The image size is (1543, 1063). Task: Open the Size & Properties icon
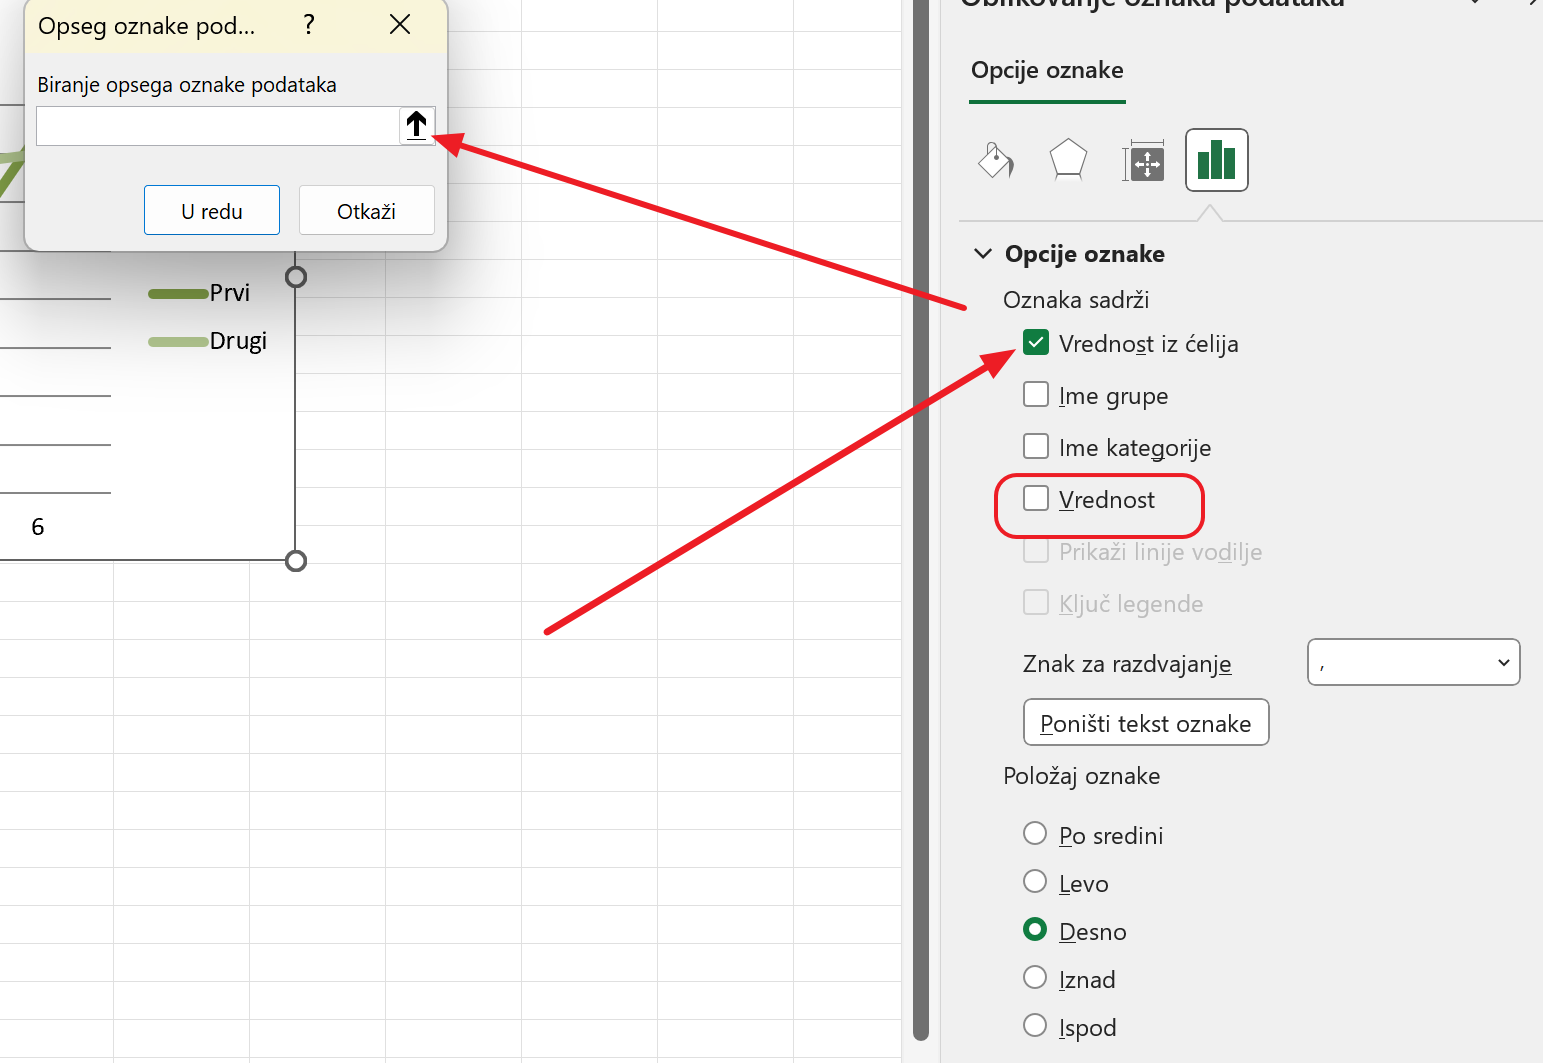(1143, 161)
